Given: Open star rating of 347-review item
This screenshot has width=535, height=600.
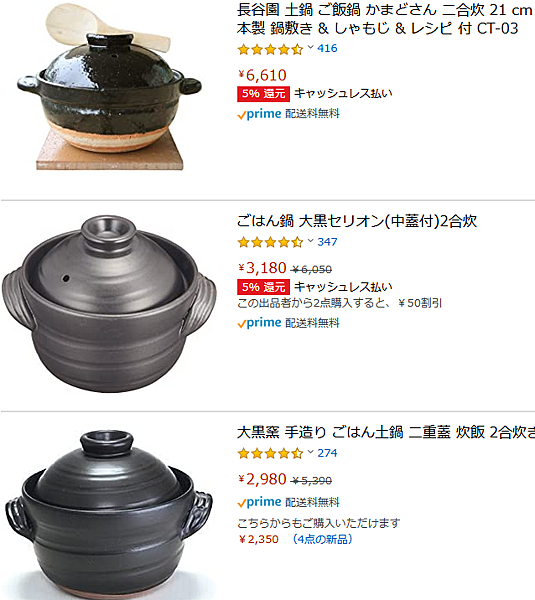Looking at the screenshot, I should (270, 242).
